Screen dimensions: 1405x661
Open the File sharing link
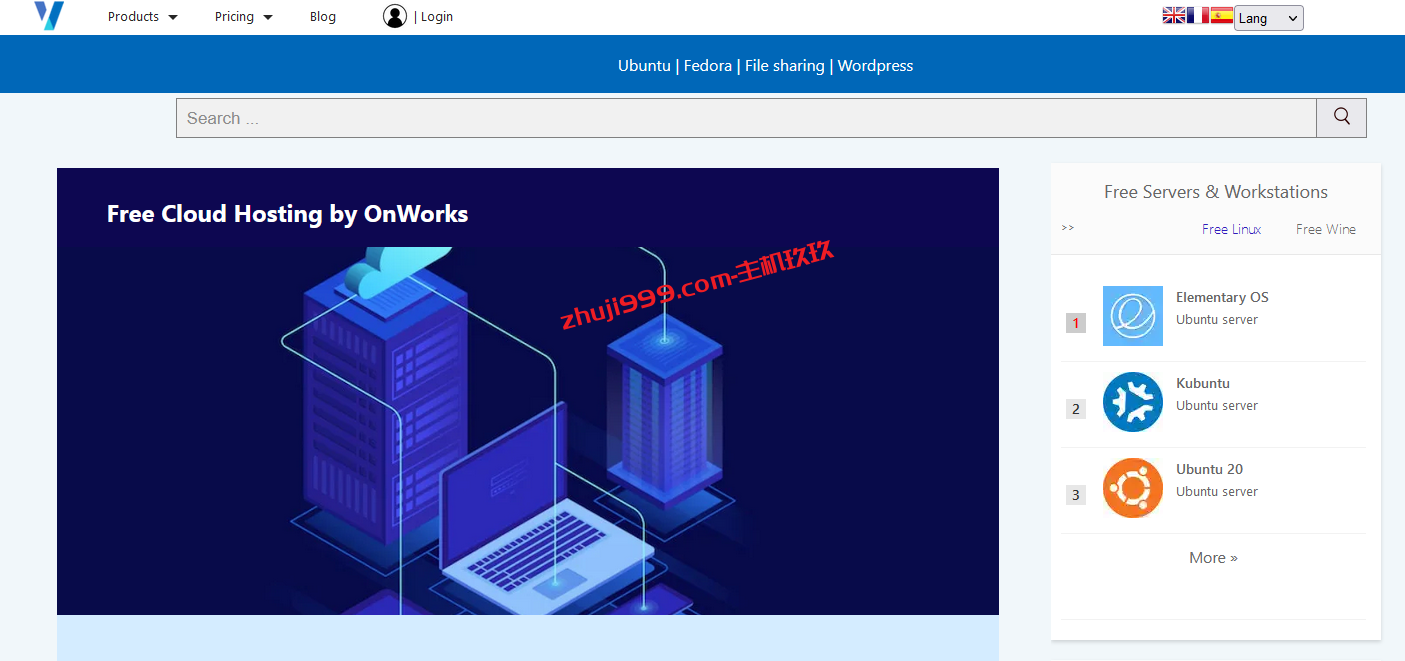click(785, 66)
